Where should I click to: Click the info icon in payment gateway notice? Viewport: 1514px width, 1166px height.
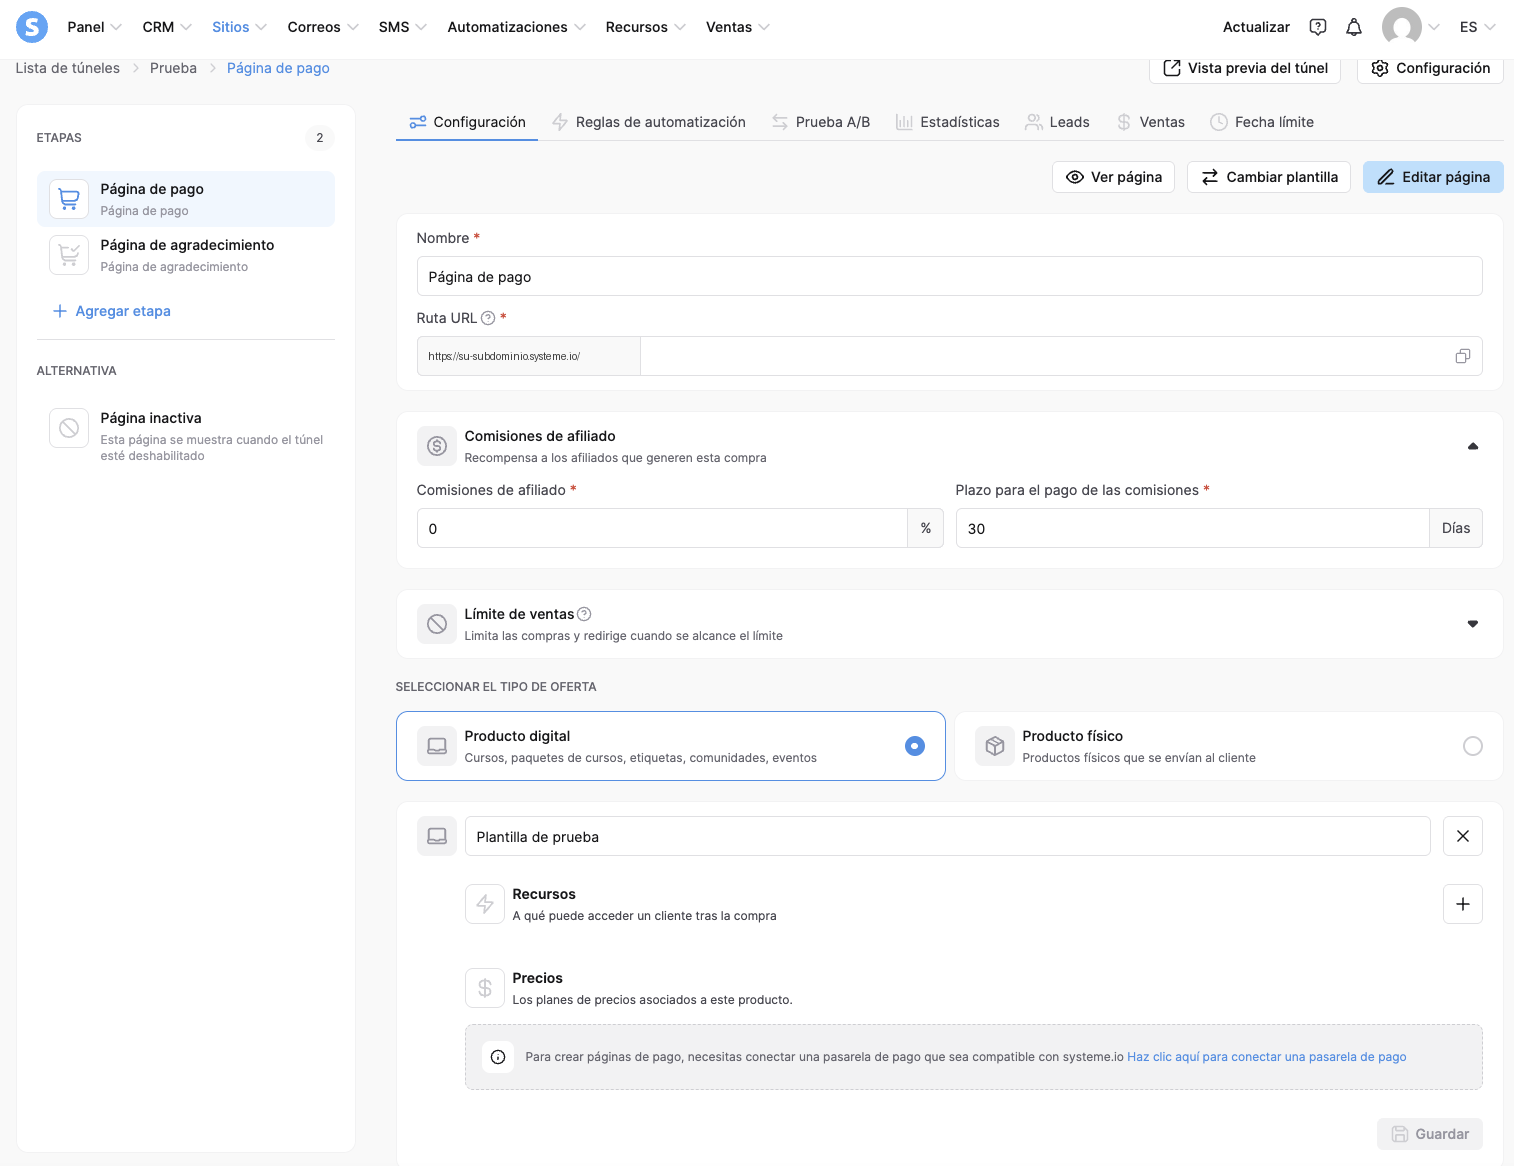click(x=498, y=1057)
